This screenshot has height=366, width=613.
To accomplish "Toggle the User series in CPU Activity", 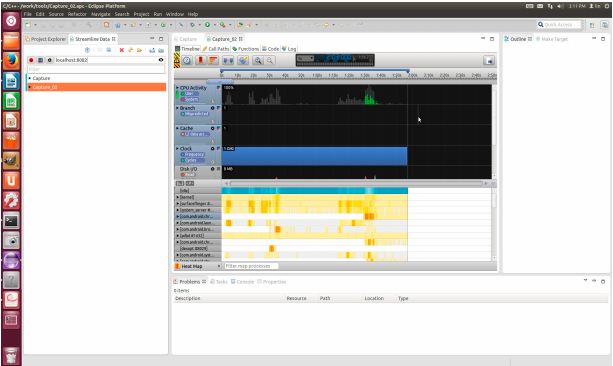I will (x=189, y=93).
